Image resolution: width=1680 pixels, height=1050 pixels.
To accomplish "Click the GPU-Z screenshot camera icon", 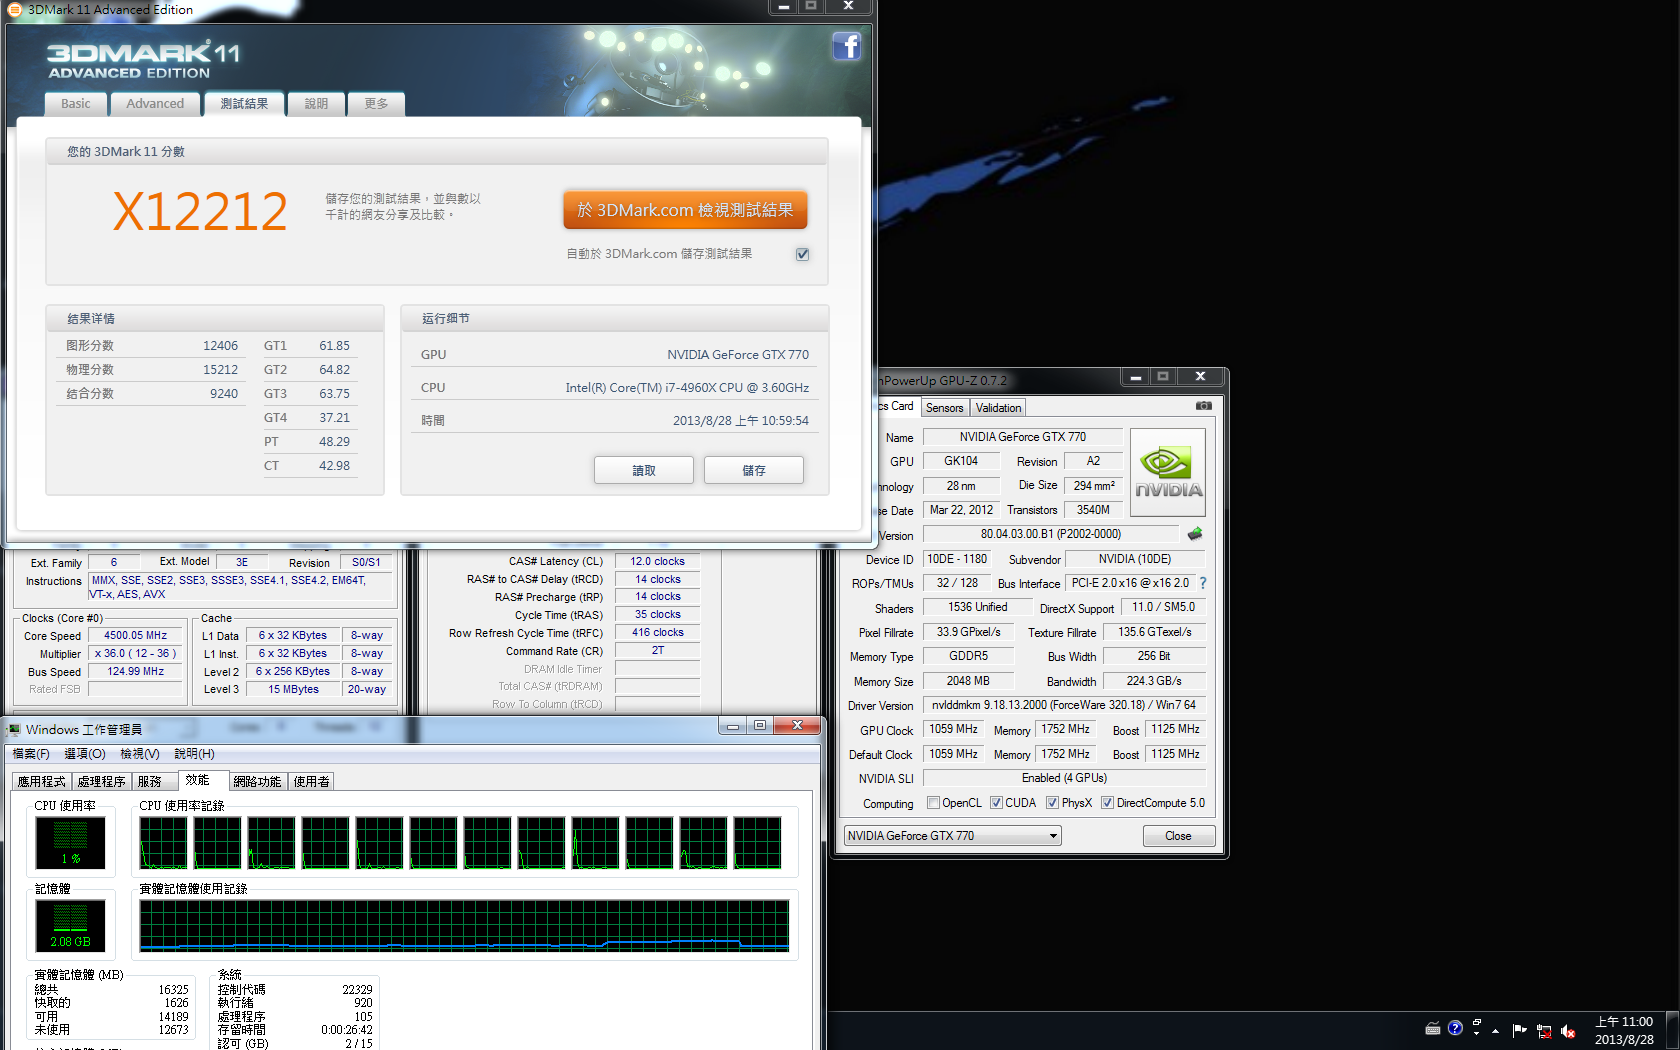I will pos(1204,406).
